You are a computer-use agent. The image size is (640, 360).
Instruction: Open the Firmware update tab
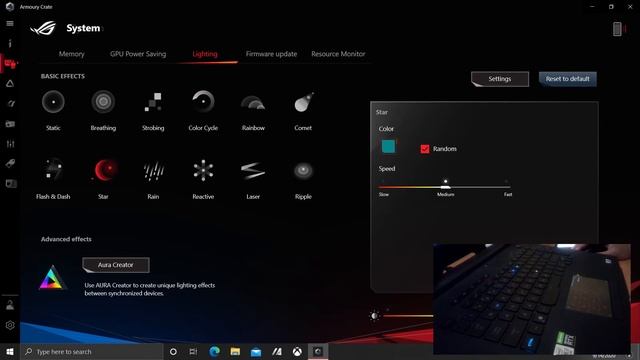(271, 54)
